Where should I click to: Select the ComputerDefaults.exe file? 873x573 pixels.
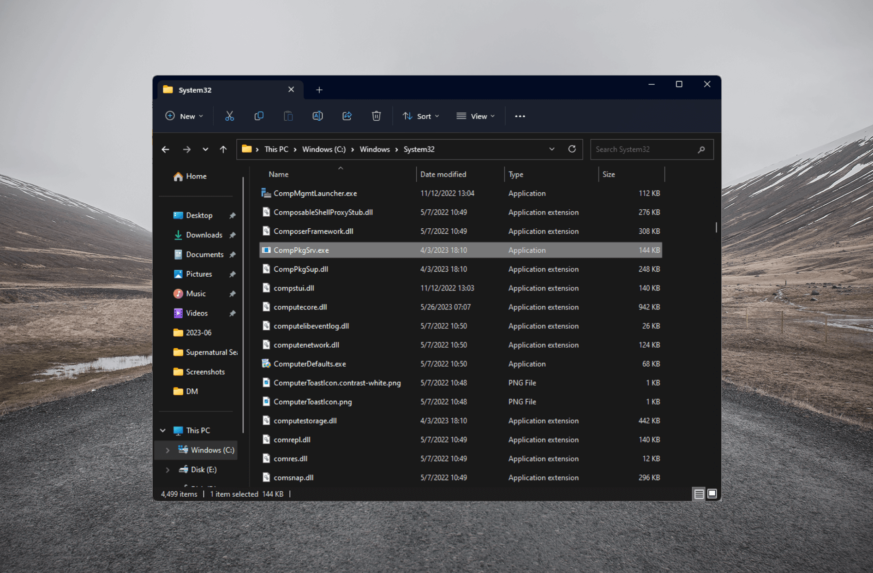tap(310, 364)
